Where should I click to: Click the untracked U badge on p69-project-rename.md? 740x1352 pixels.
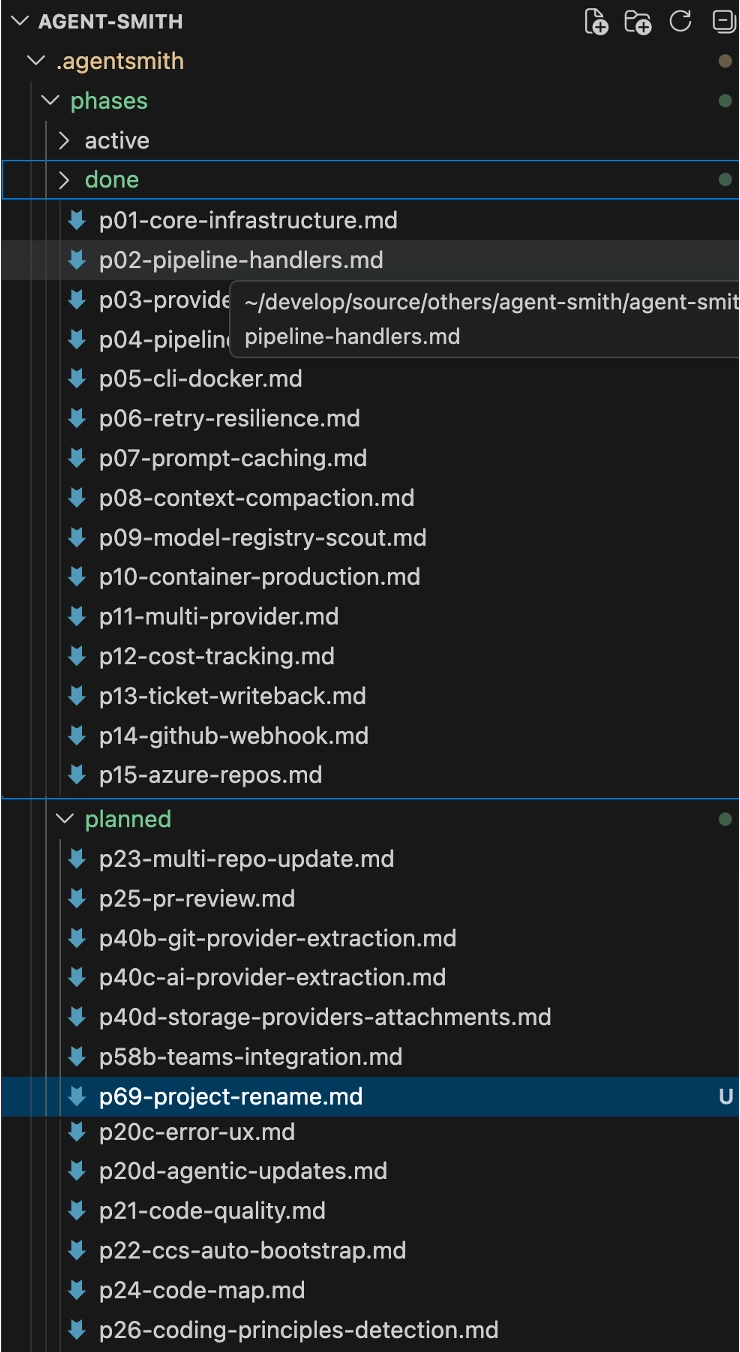coord(725,1097)
